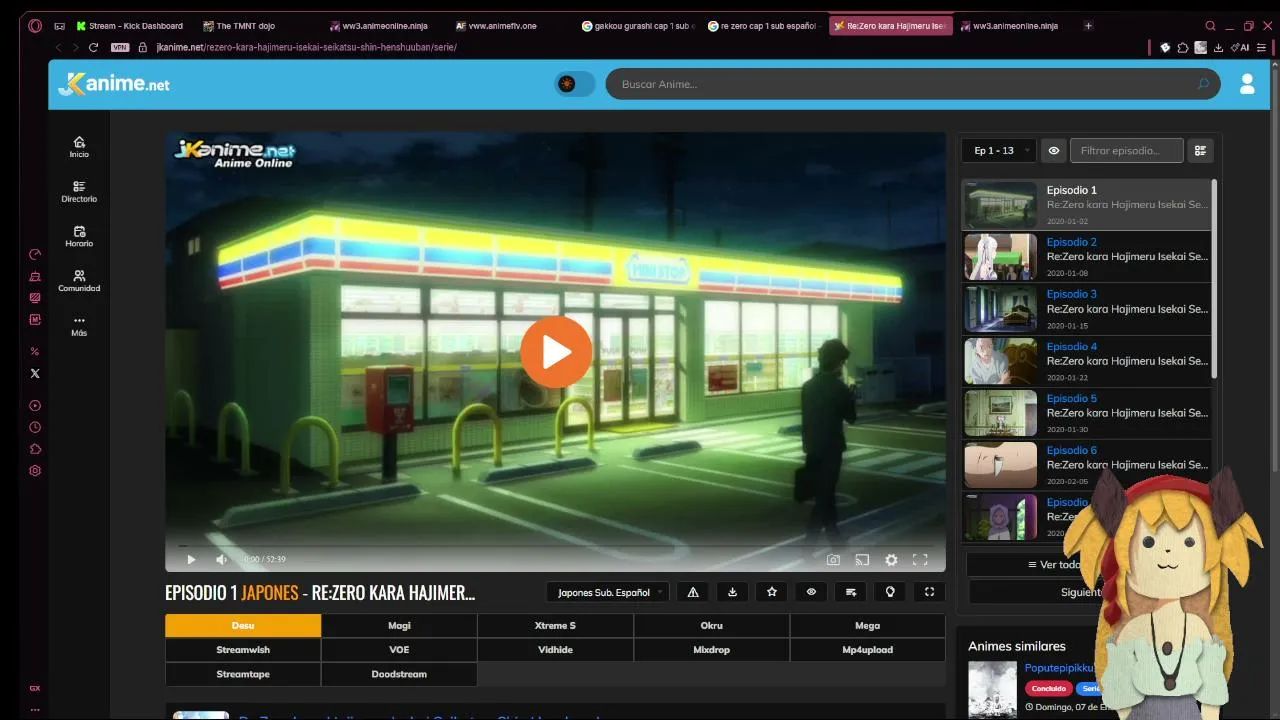Click the small play icon in player controls
The height and width of the screenshot is (720, 1280).
(191, 560)
